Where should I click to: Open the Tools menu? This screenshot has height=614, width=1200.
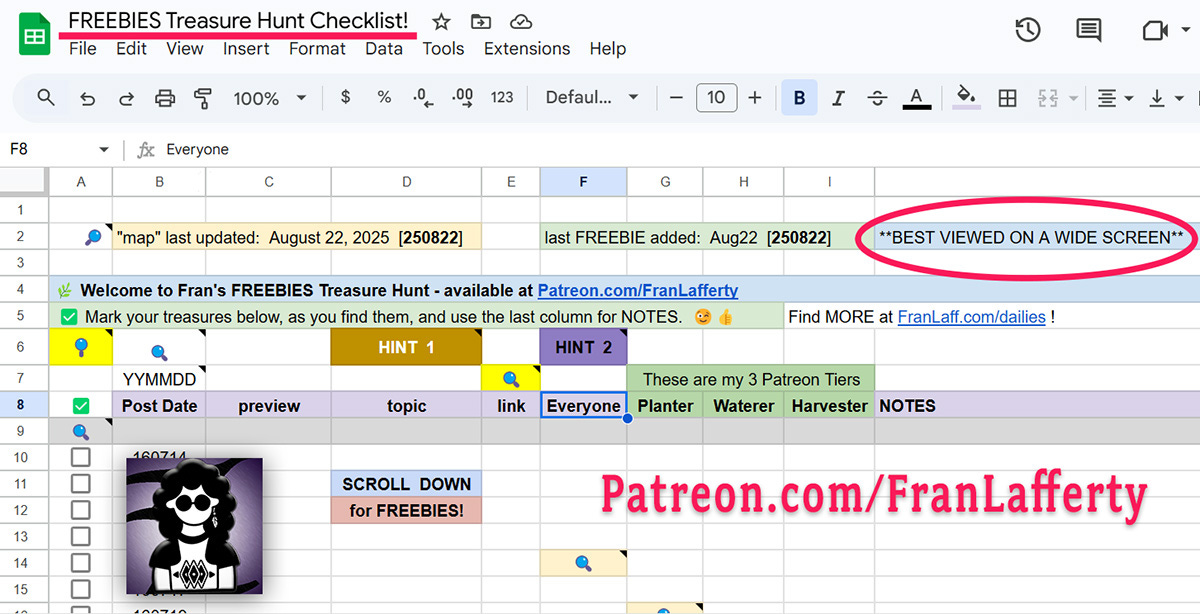pyautogui.click(x=443, y=48)
